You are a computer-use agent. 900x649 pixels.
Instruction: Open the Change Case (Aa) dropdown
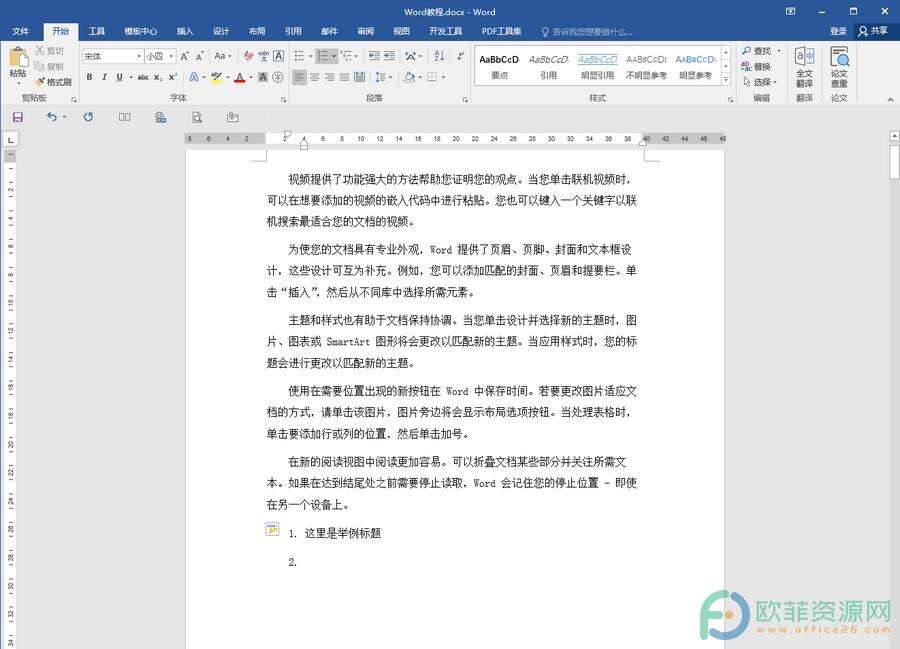coord(223,56)
